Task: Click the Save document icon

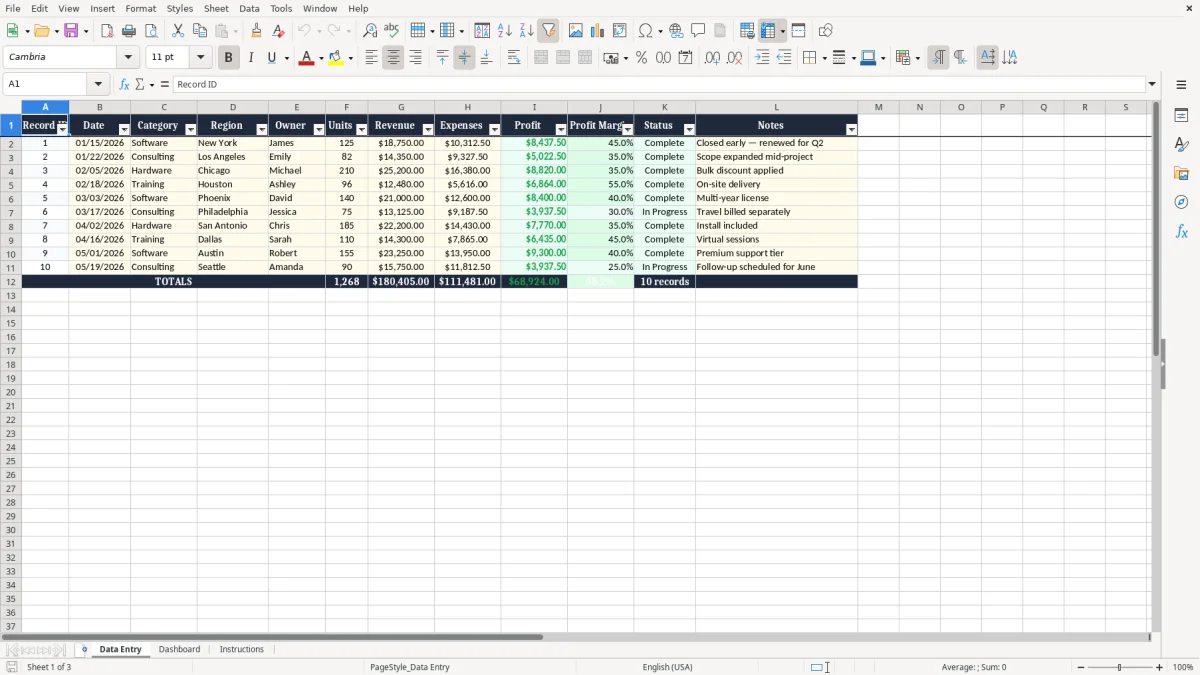Action: [71, 31]
